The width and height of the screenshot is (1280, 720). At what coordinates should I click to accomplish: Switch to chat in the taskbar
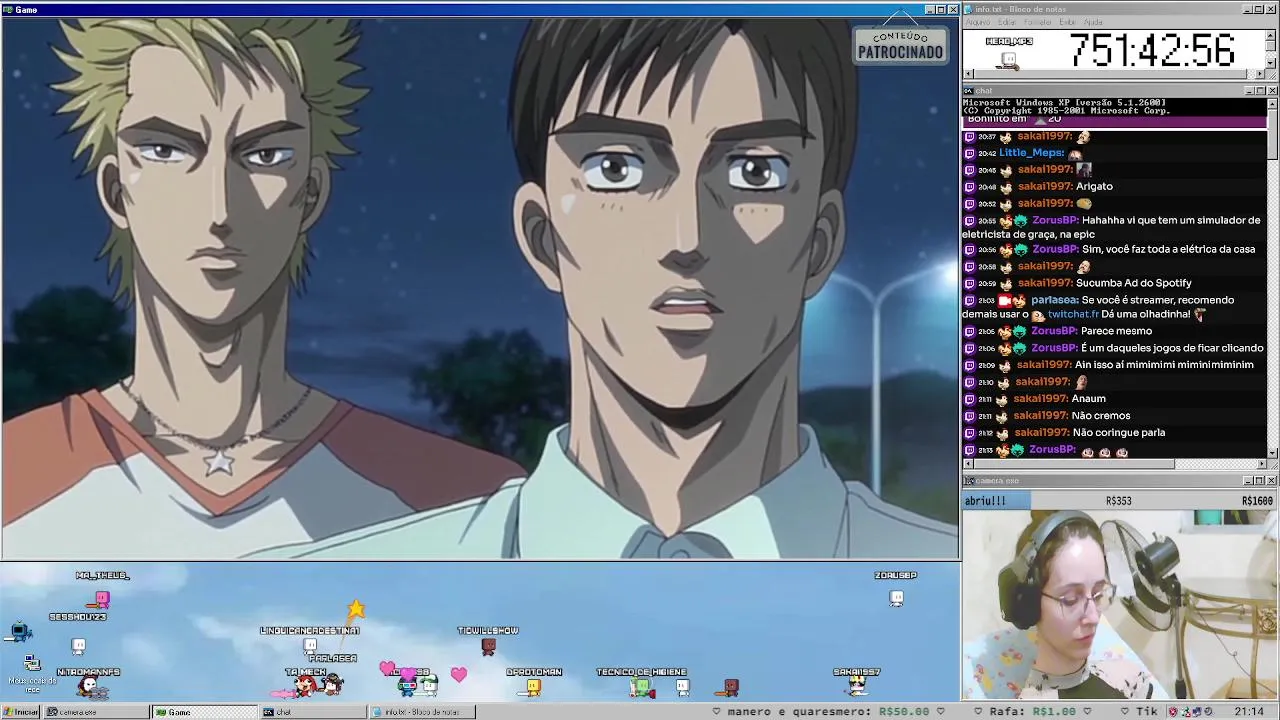pyautogui.click(x=312, y=712)
